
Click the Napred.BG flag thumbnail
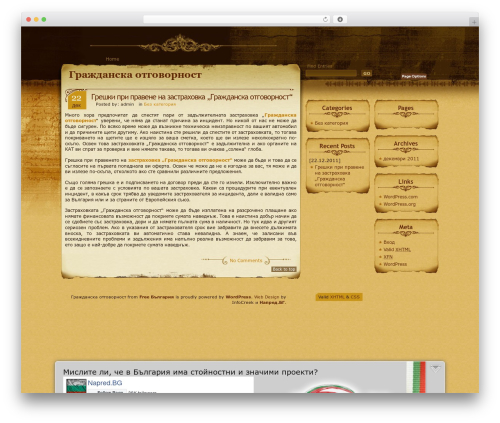[x=76, y=386]
